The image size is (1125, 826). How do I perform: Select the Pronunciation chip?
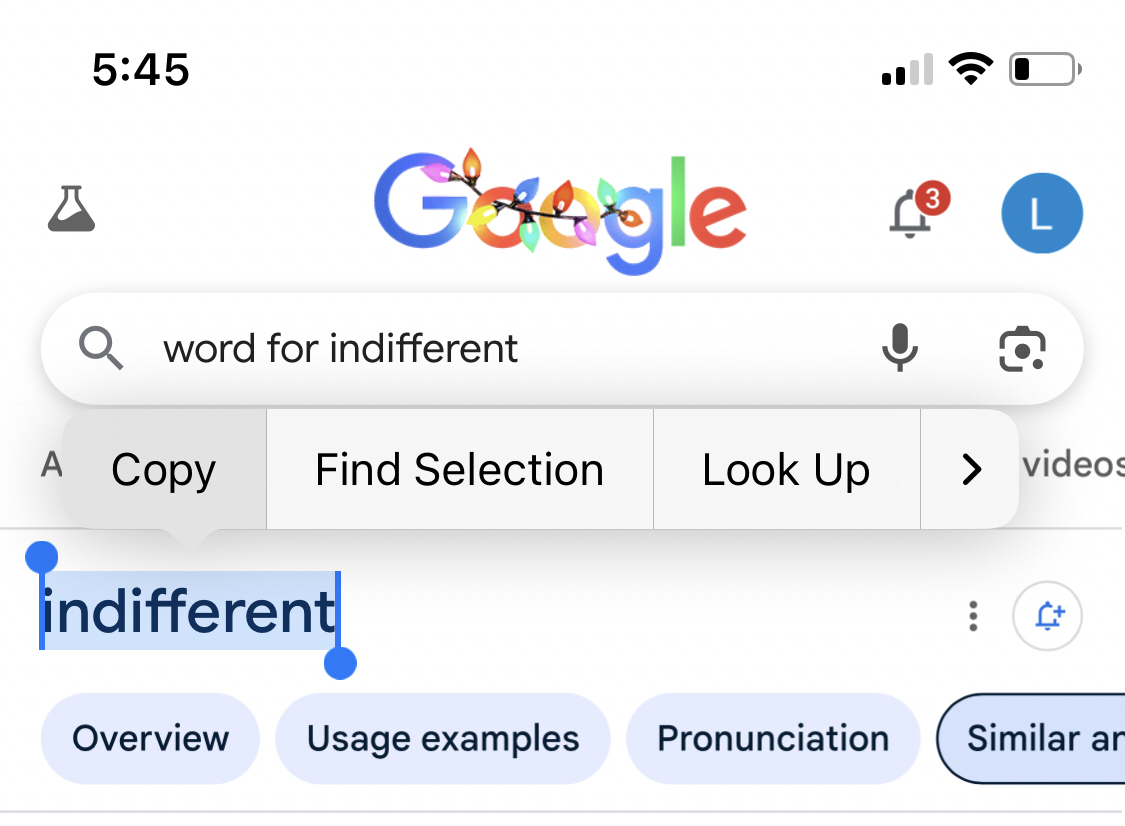pyautogui.click(x=772, y=739)
